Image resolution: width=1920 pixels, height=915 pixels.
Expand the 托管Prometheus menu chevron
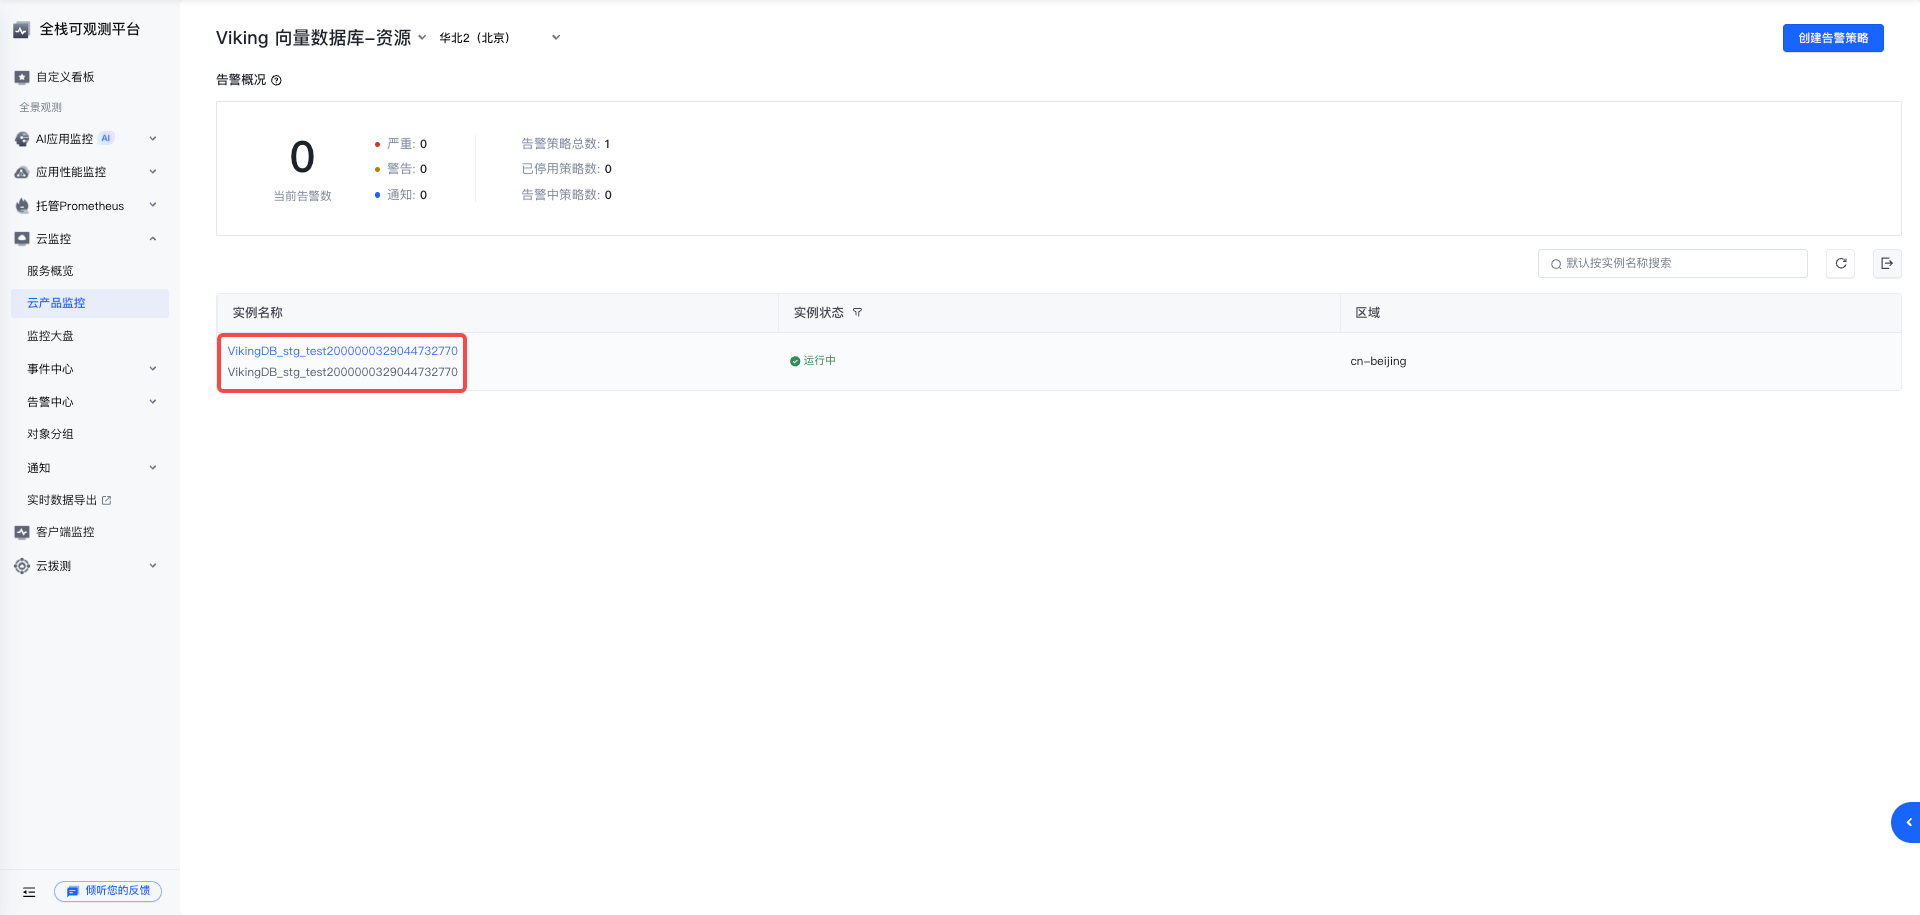tap(153, 206)
